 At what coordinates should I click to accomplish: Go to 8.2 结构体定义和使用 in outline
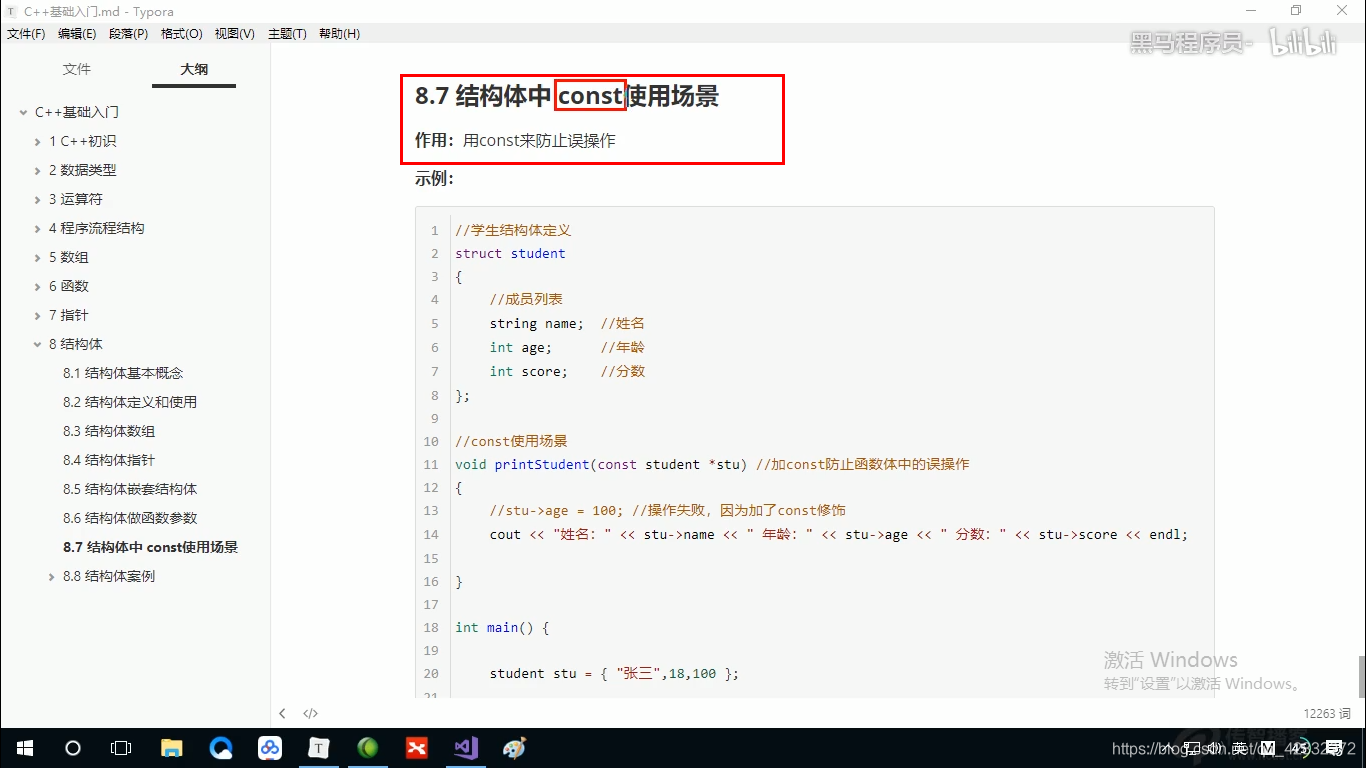[x=130, y=402]
